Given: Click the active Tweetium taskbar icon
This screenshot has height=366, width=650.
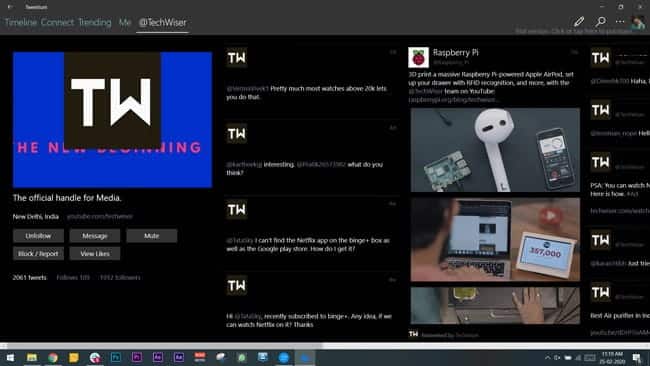Looking at the screenshot, I should click(305, 357).
